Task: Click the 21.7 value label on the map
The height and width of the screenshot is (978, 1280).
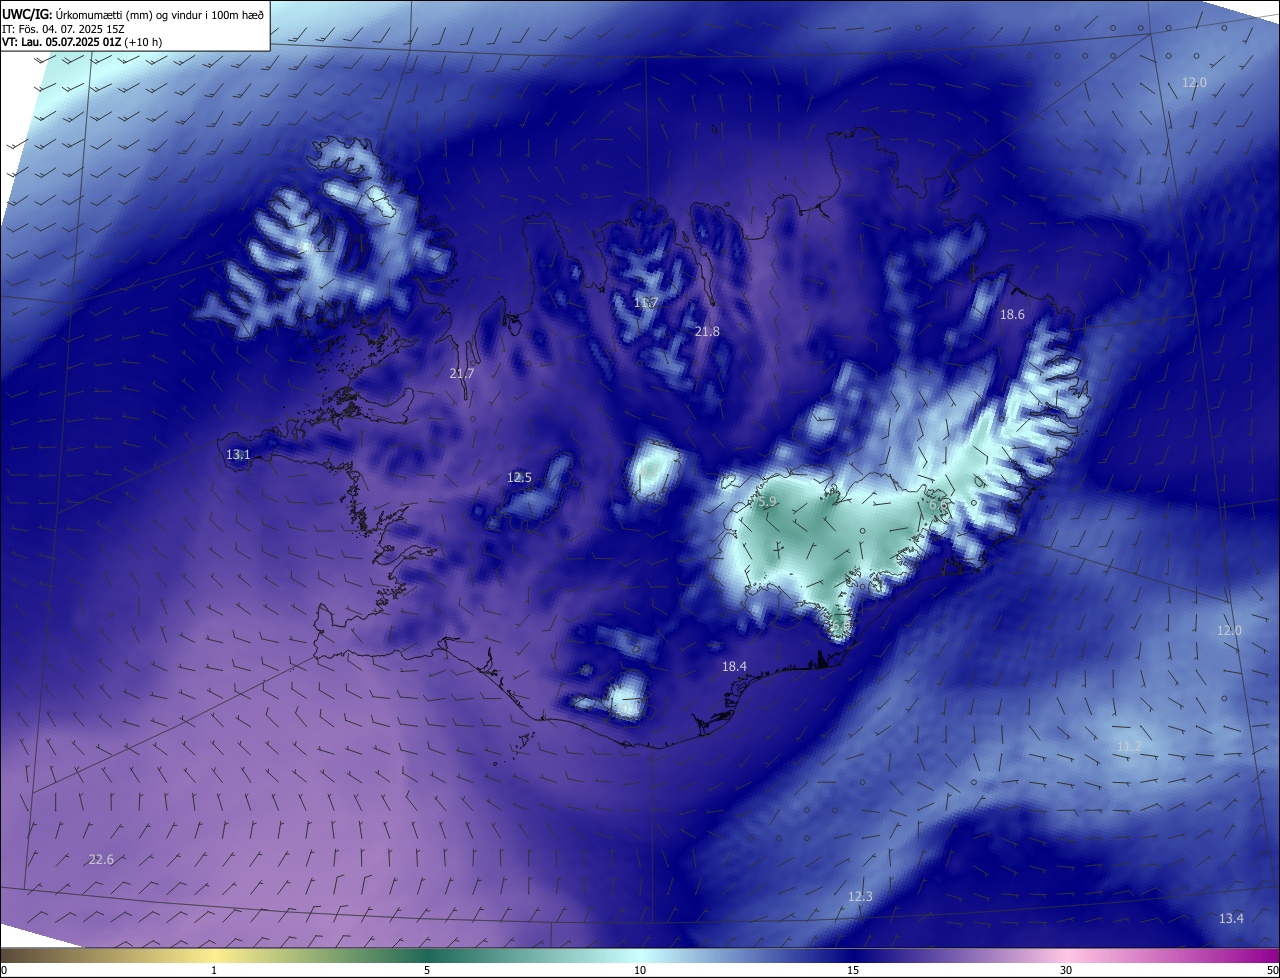Action: pos(462,373)
